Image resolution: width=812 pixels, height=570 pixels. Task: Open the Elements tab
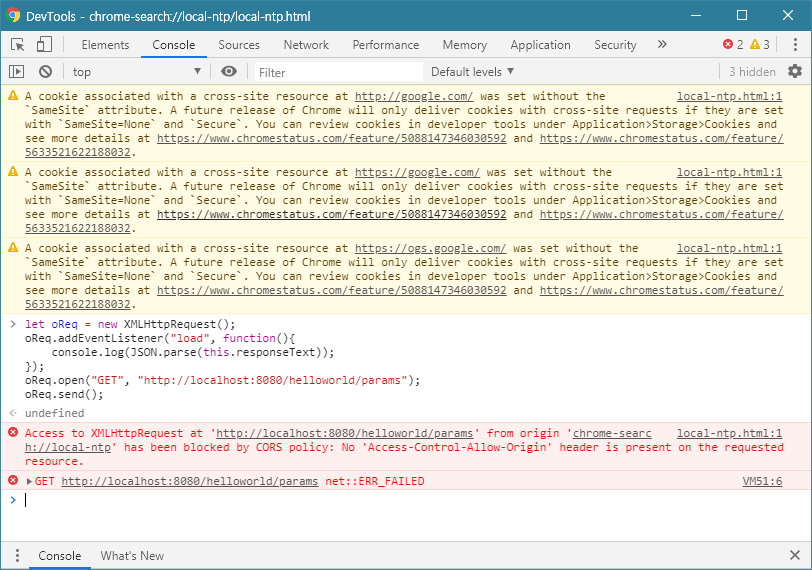tap(105, 45)
